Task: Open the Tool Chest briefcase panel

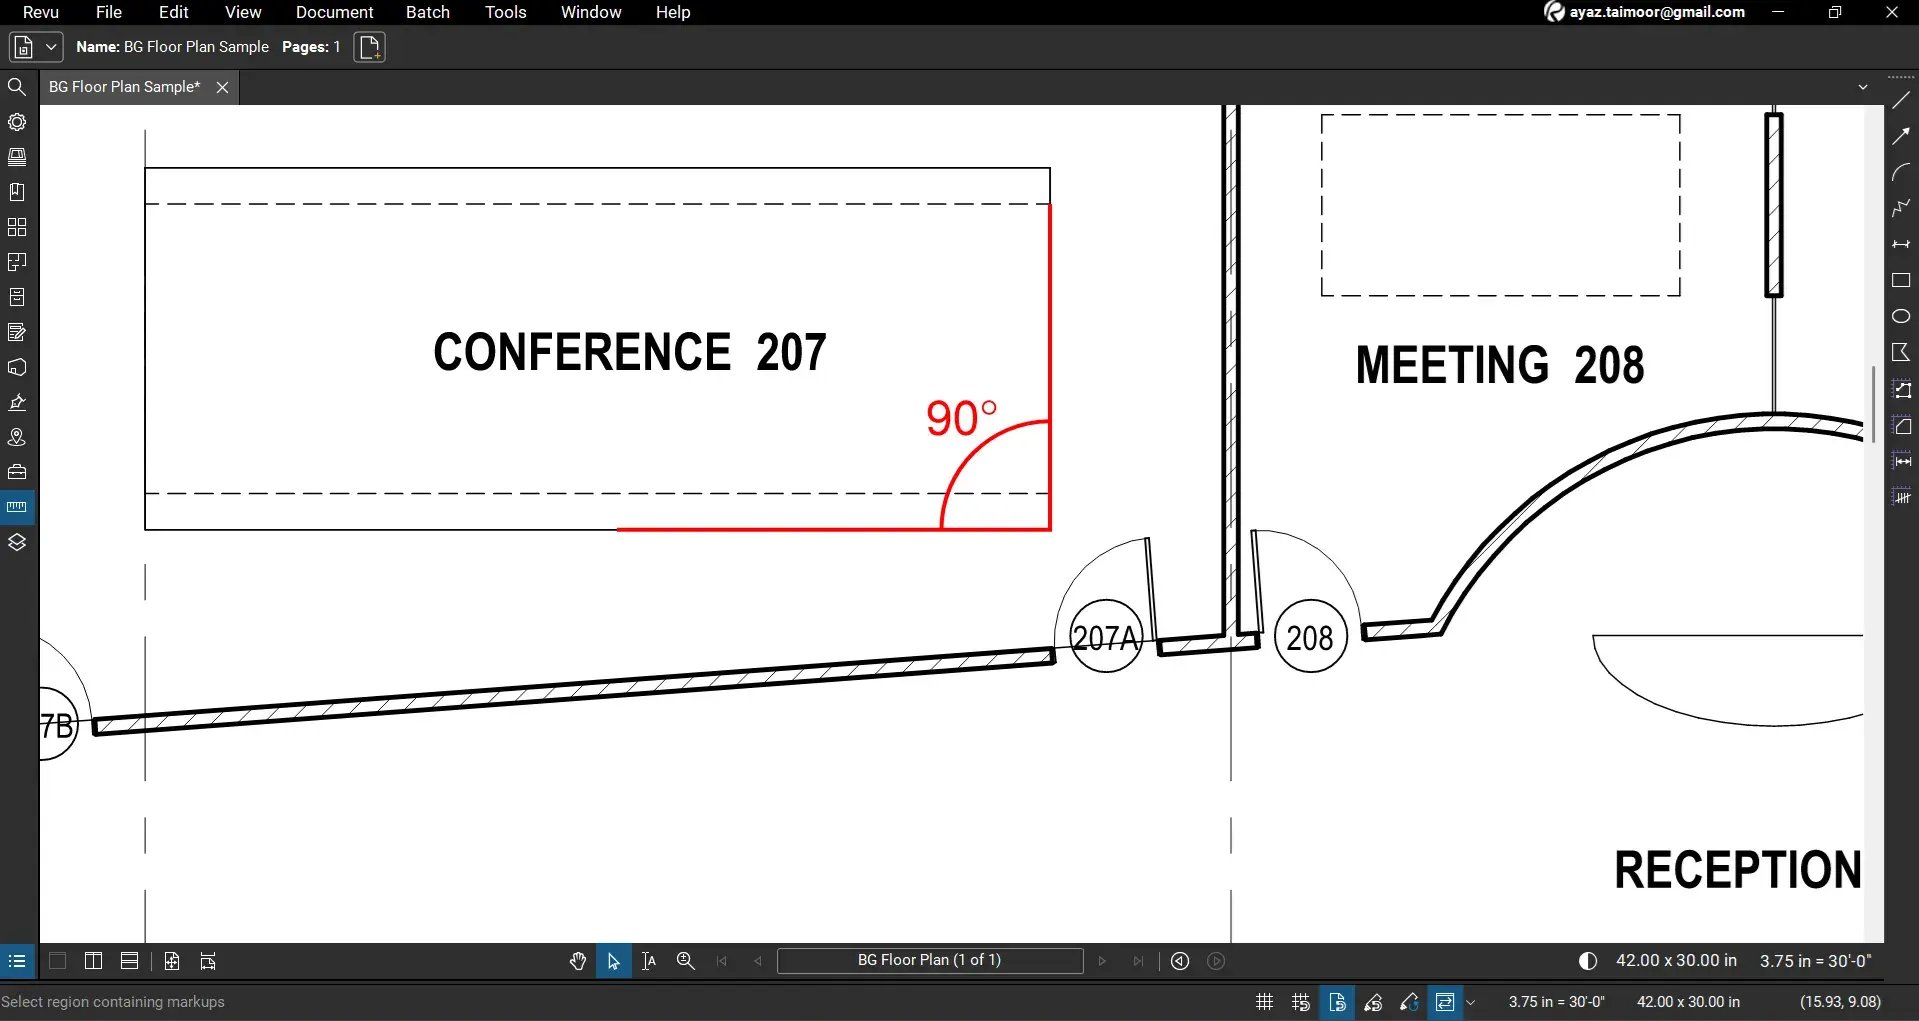Action: (x=17, y=472)
